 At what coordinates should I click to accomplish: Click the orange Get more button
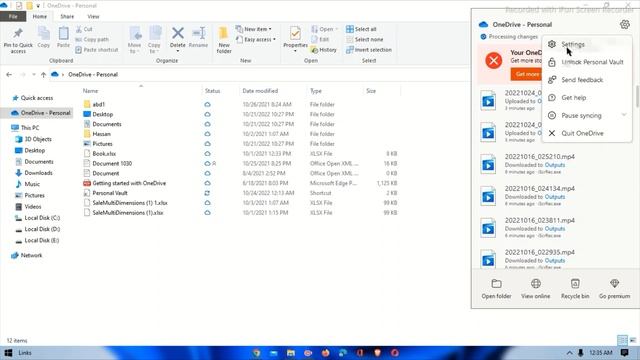(x=526, y=74)
